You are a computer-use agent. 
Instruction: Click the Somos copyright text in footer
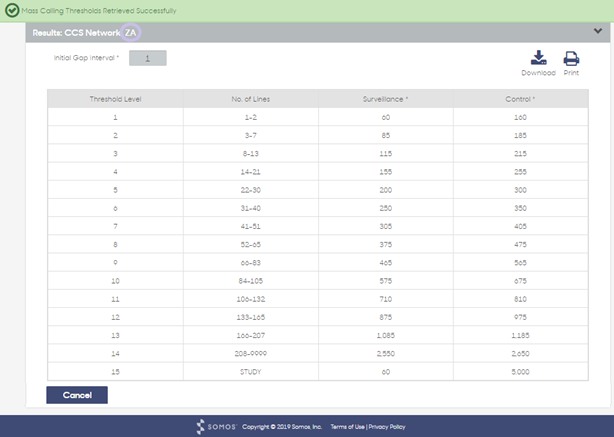point(282,427)
